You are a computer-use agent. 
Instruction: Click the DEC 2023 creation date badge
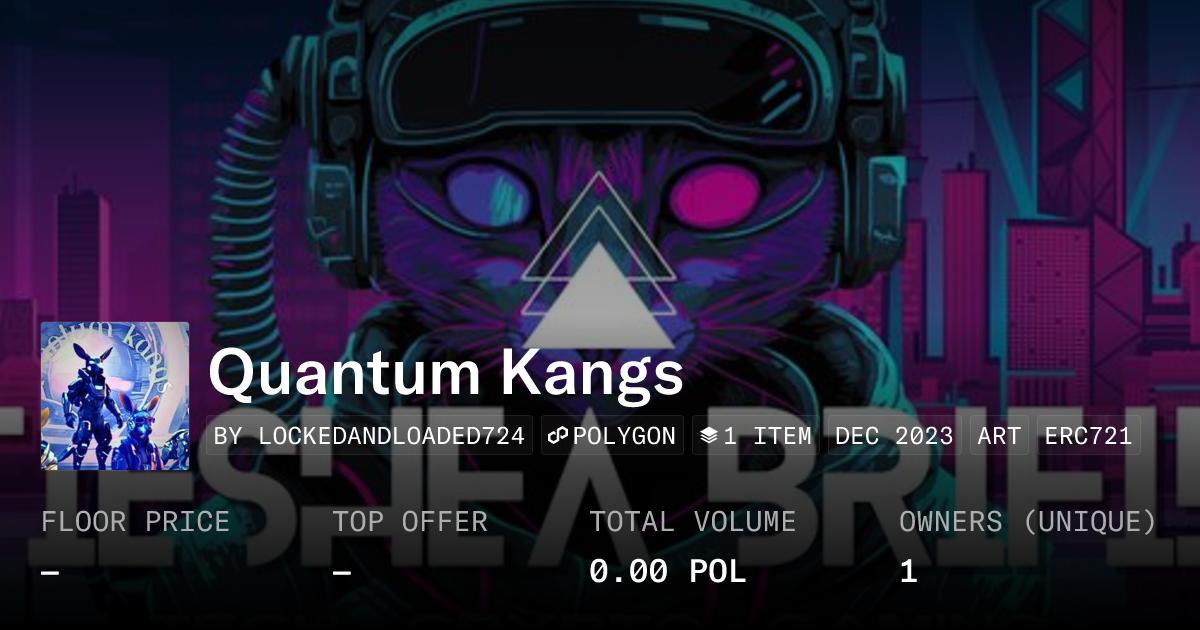(894, 436)
